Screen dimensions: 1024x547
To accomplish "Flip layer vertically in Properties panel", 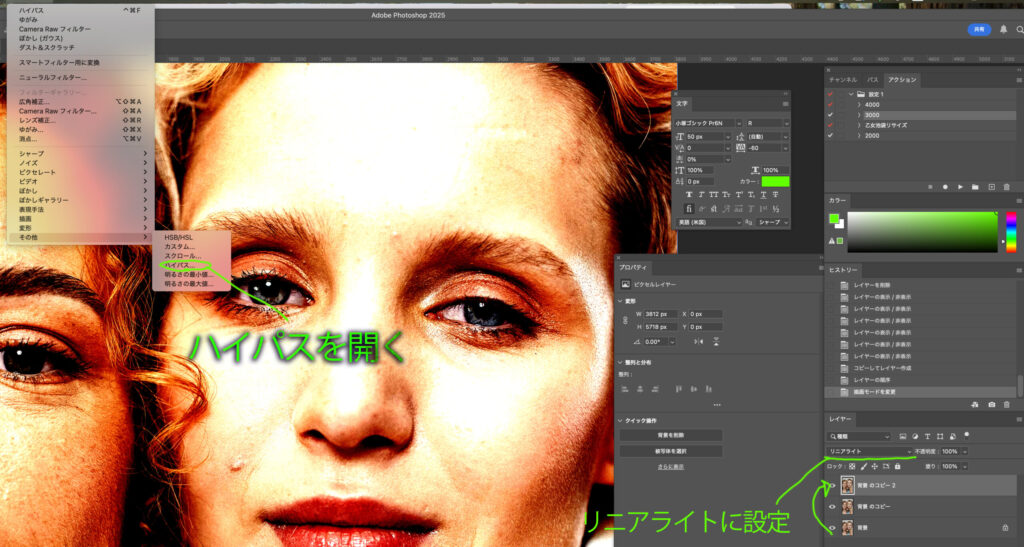I will point(716,341).
